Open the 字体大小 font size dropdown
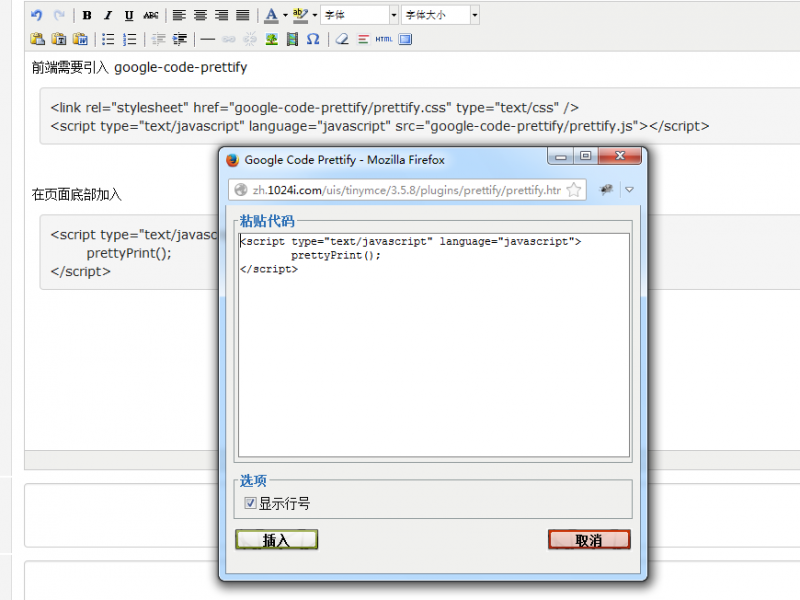Screen dimensions: 800x600 pyautogui.click(x=441, y=15)
